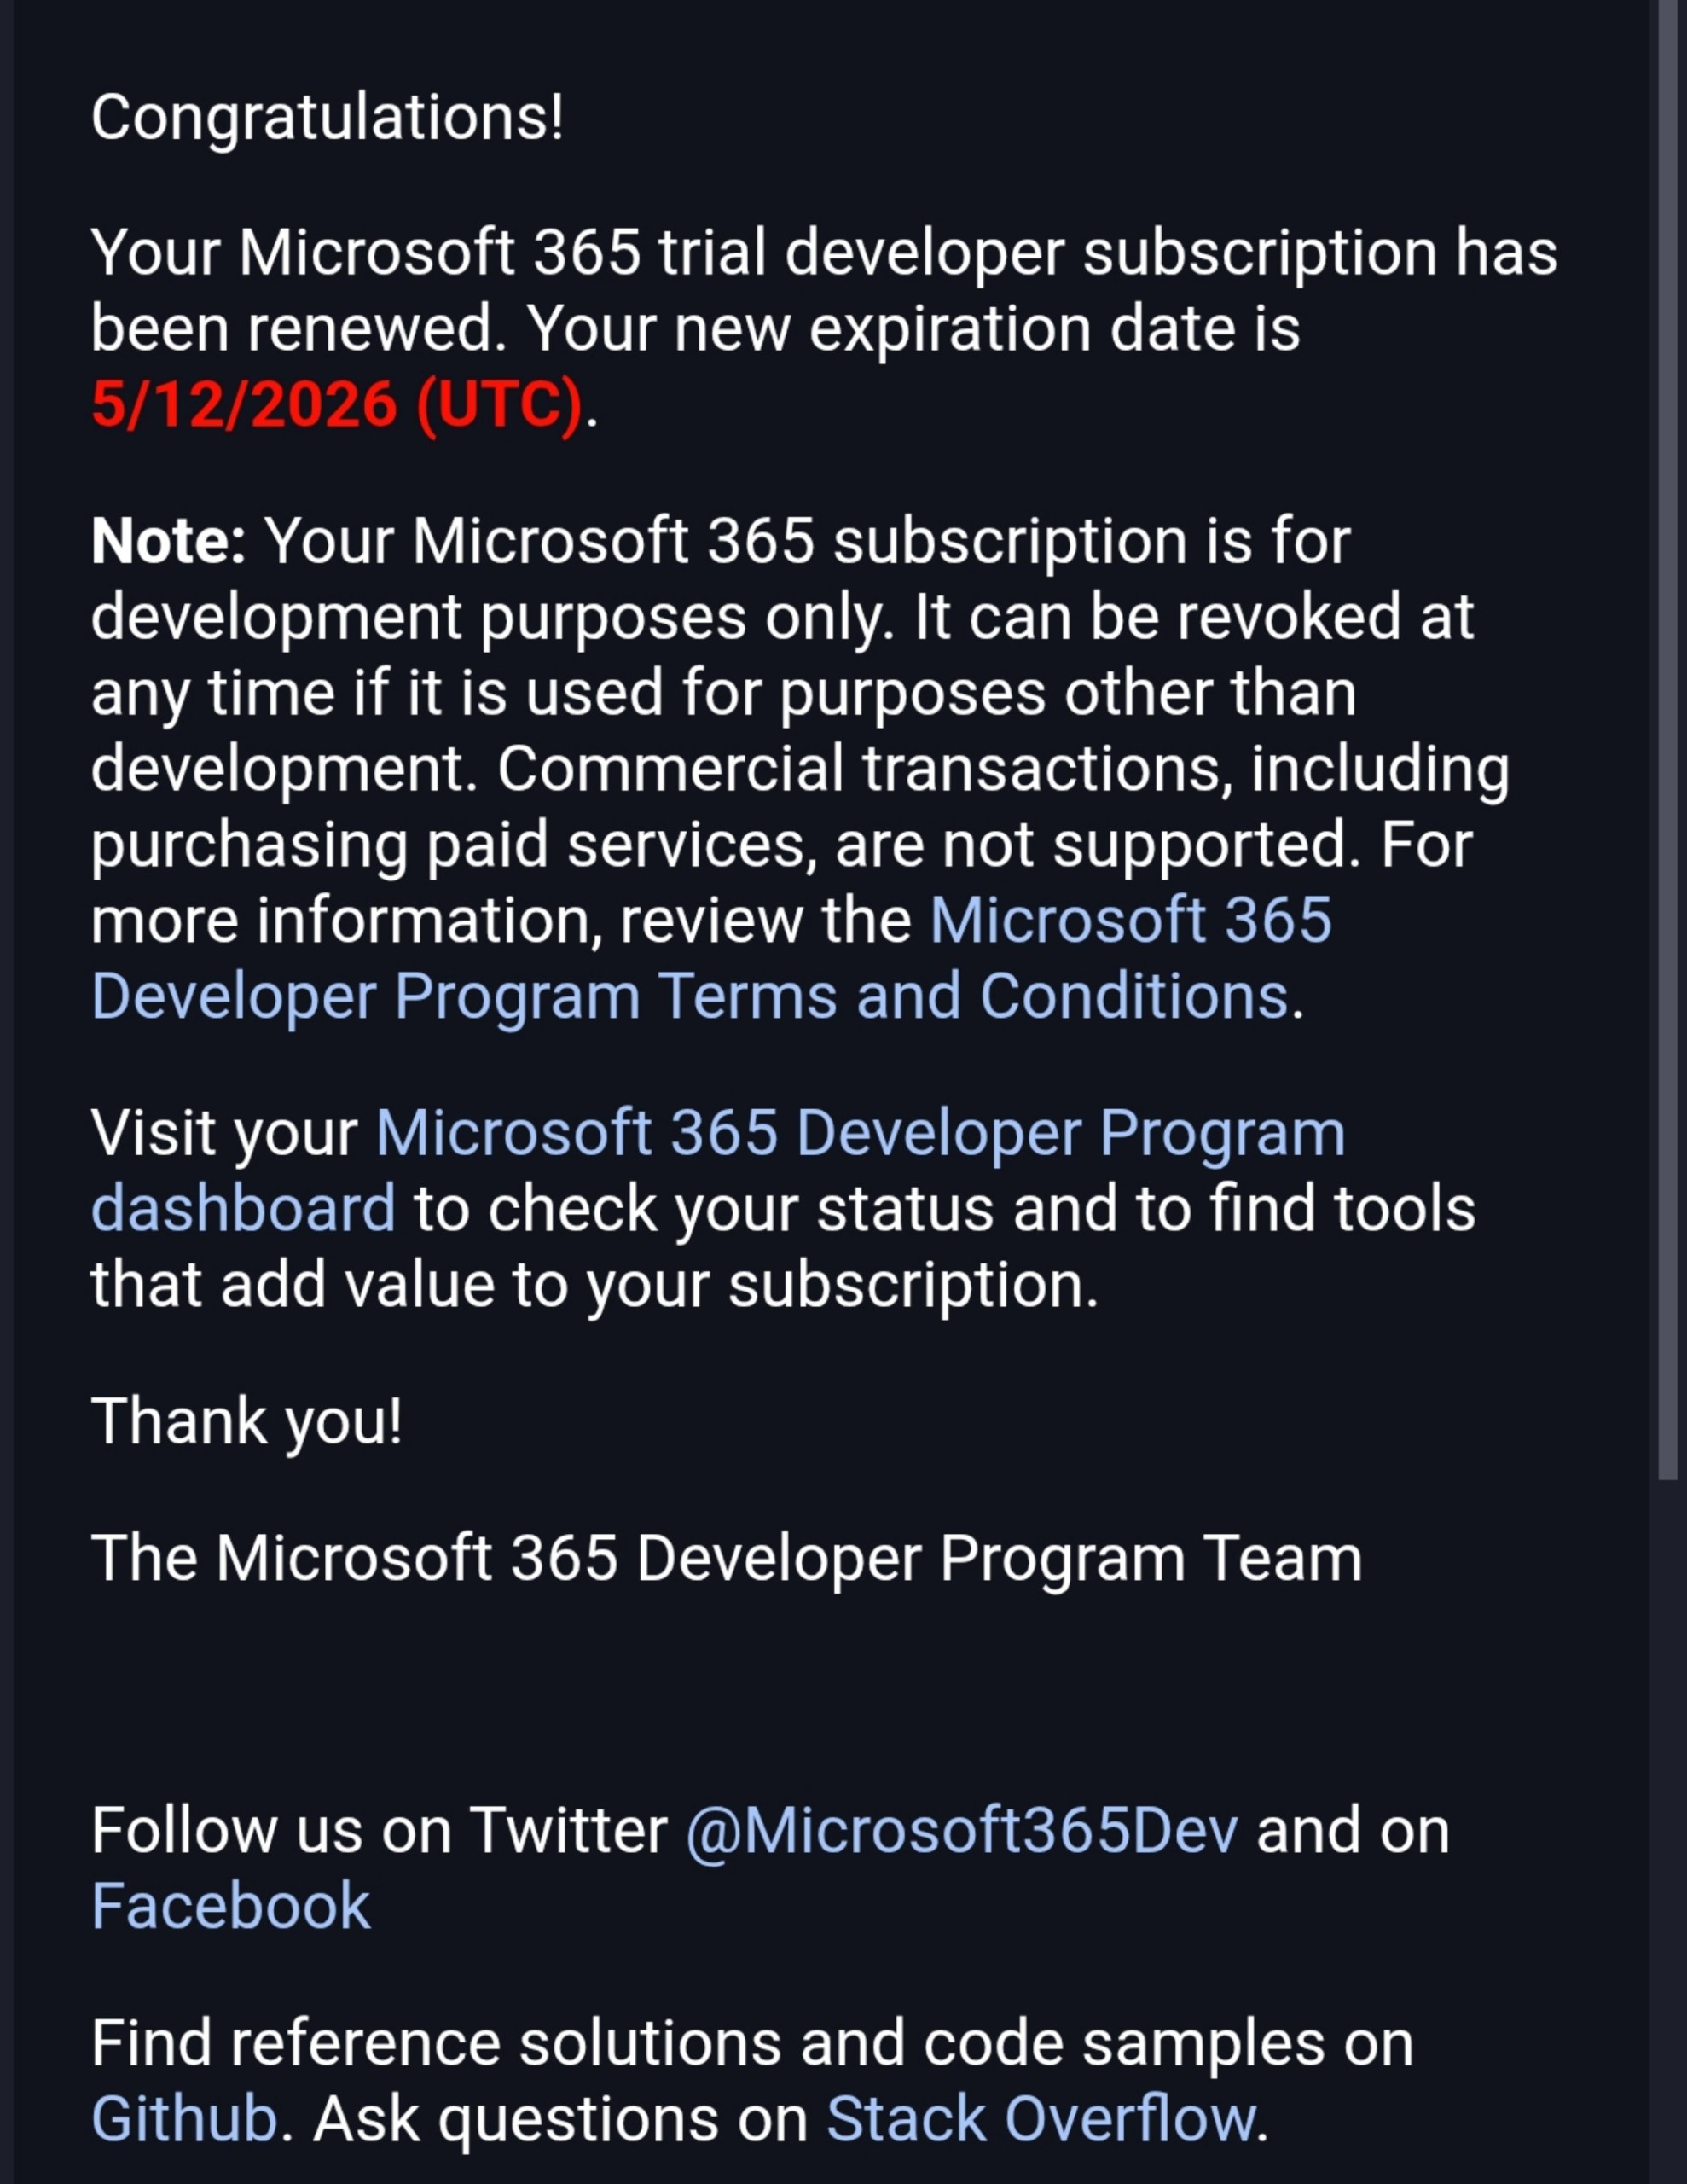Follow the Facebook link
Viewport: 1687px width, 2184px height.
pyautogui.click(x=230, y=1906)
